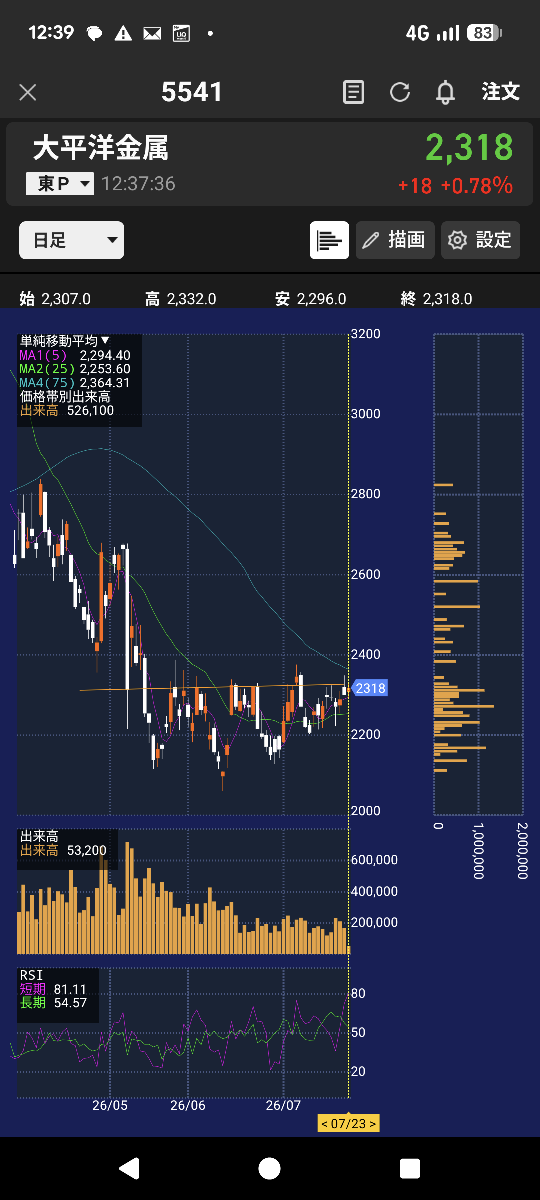
Task: Close the 5541 chart screen
Action: [x=28, y=93]
